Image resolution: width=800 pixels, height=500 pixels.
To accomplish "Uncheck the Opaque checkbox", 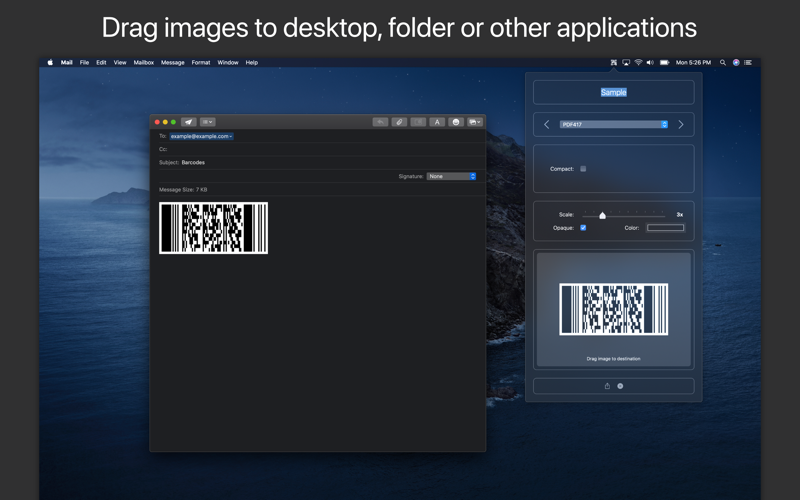I will pyautogui.click(x=583, y=228).
